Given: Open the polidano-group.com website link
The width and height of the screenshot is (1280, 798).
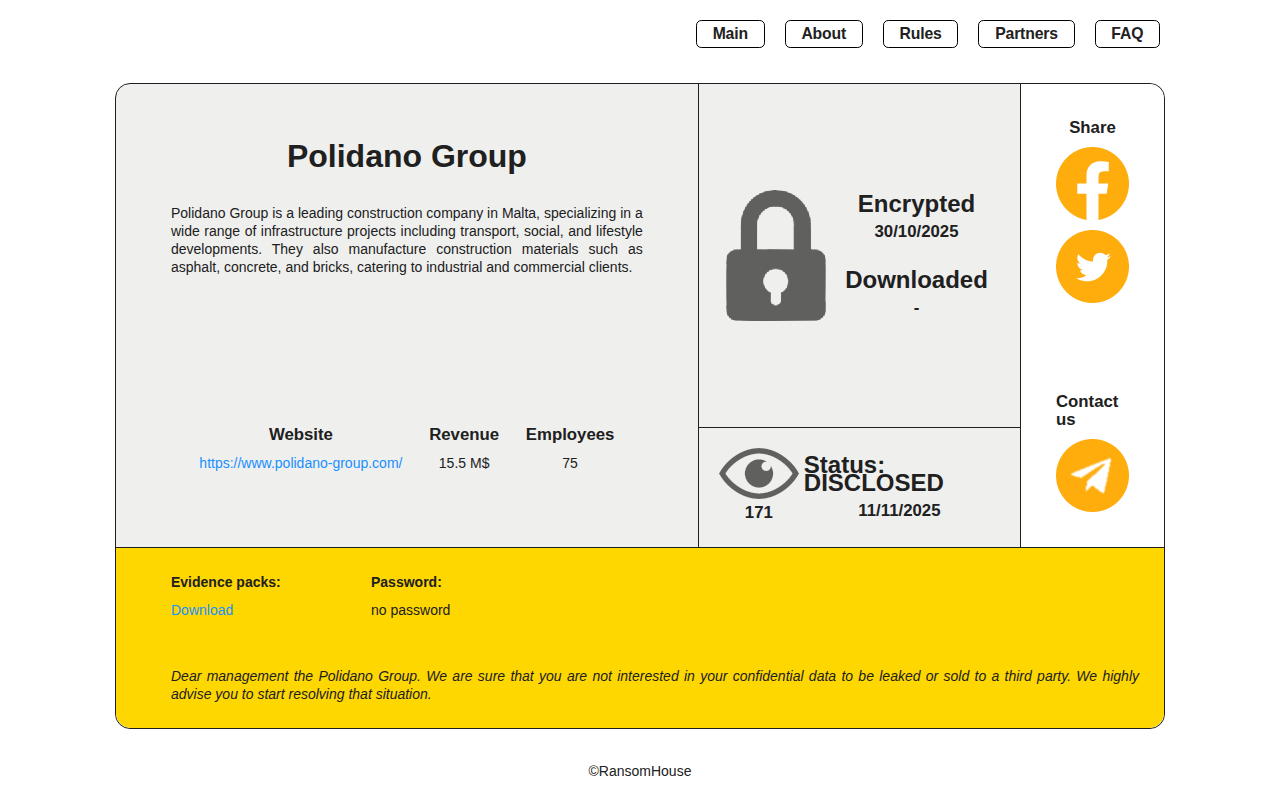Looking at the screenshot, I should click(x=301, y=463).
